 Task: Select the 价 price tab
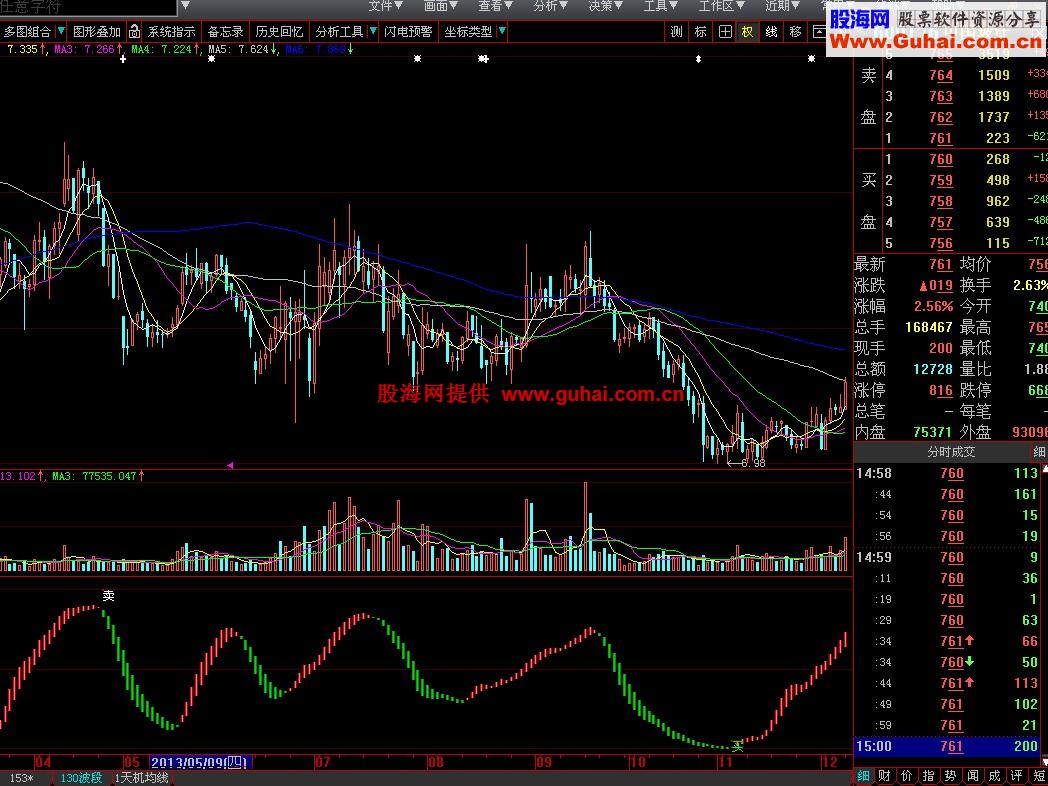click(x=906, y=777)
